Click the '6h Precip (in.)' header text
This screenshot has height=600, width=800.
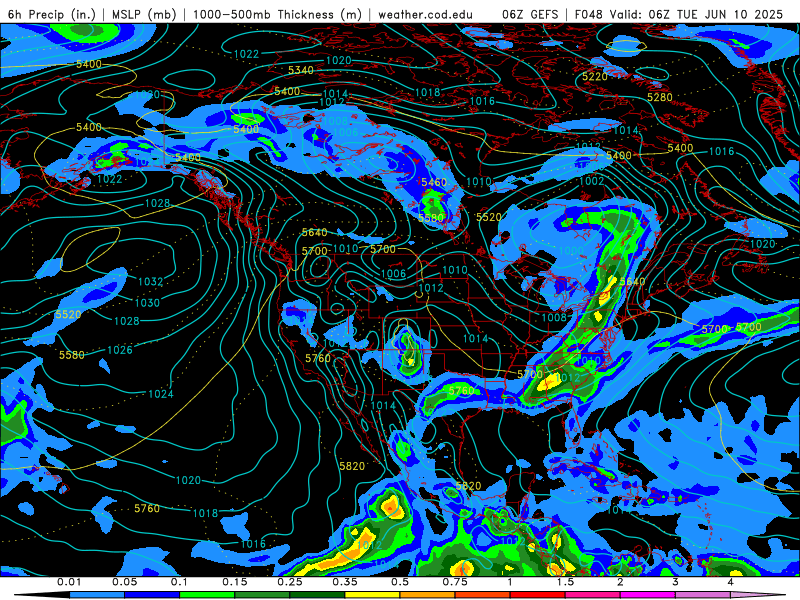pos(52,14)
